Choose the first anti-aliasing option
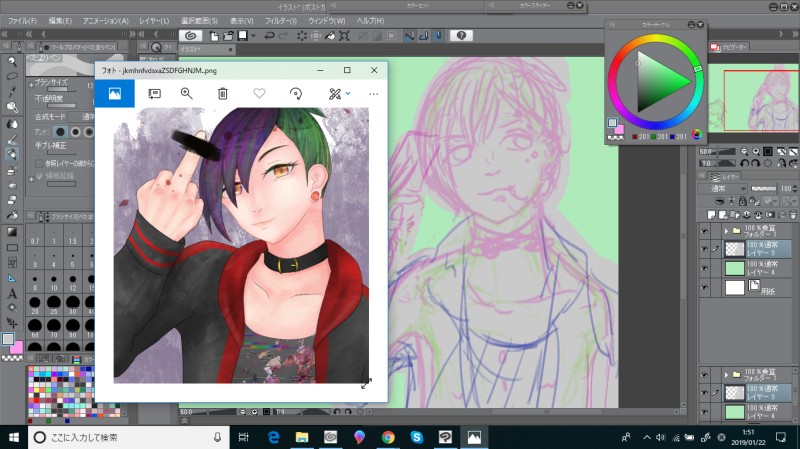The image size is (800, 449). (x=60, y=132)
